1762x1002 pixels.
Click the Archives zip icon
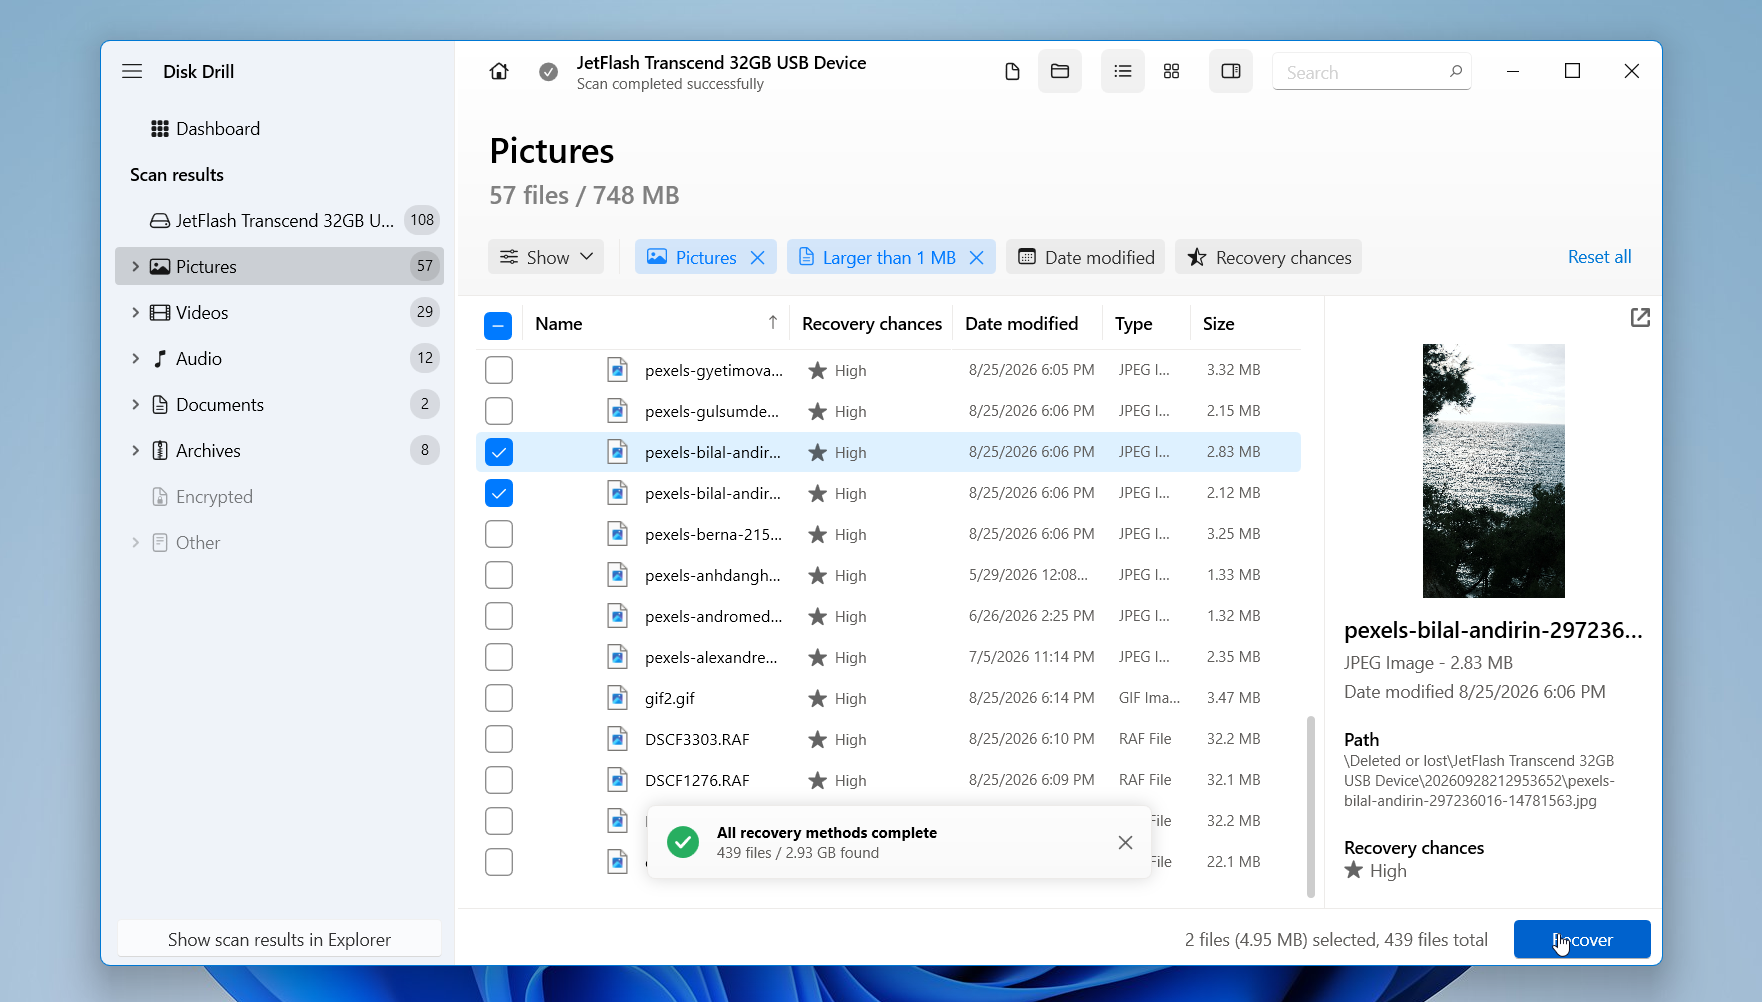tap(160, 450)
